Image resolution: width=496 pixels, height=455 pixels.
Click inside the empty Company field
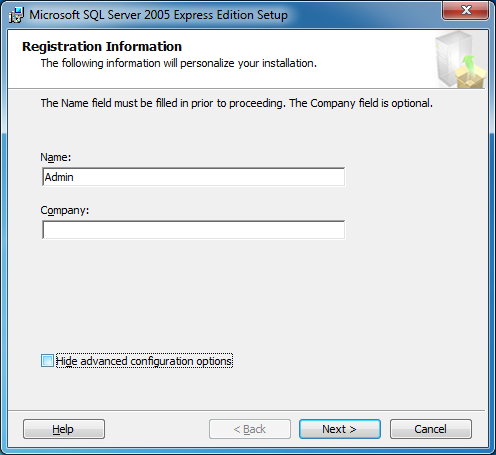[193, 230]
